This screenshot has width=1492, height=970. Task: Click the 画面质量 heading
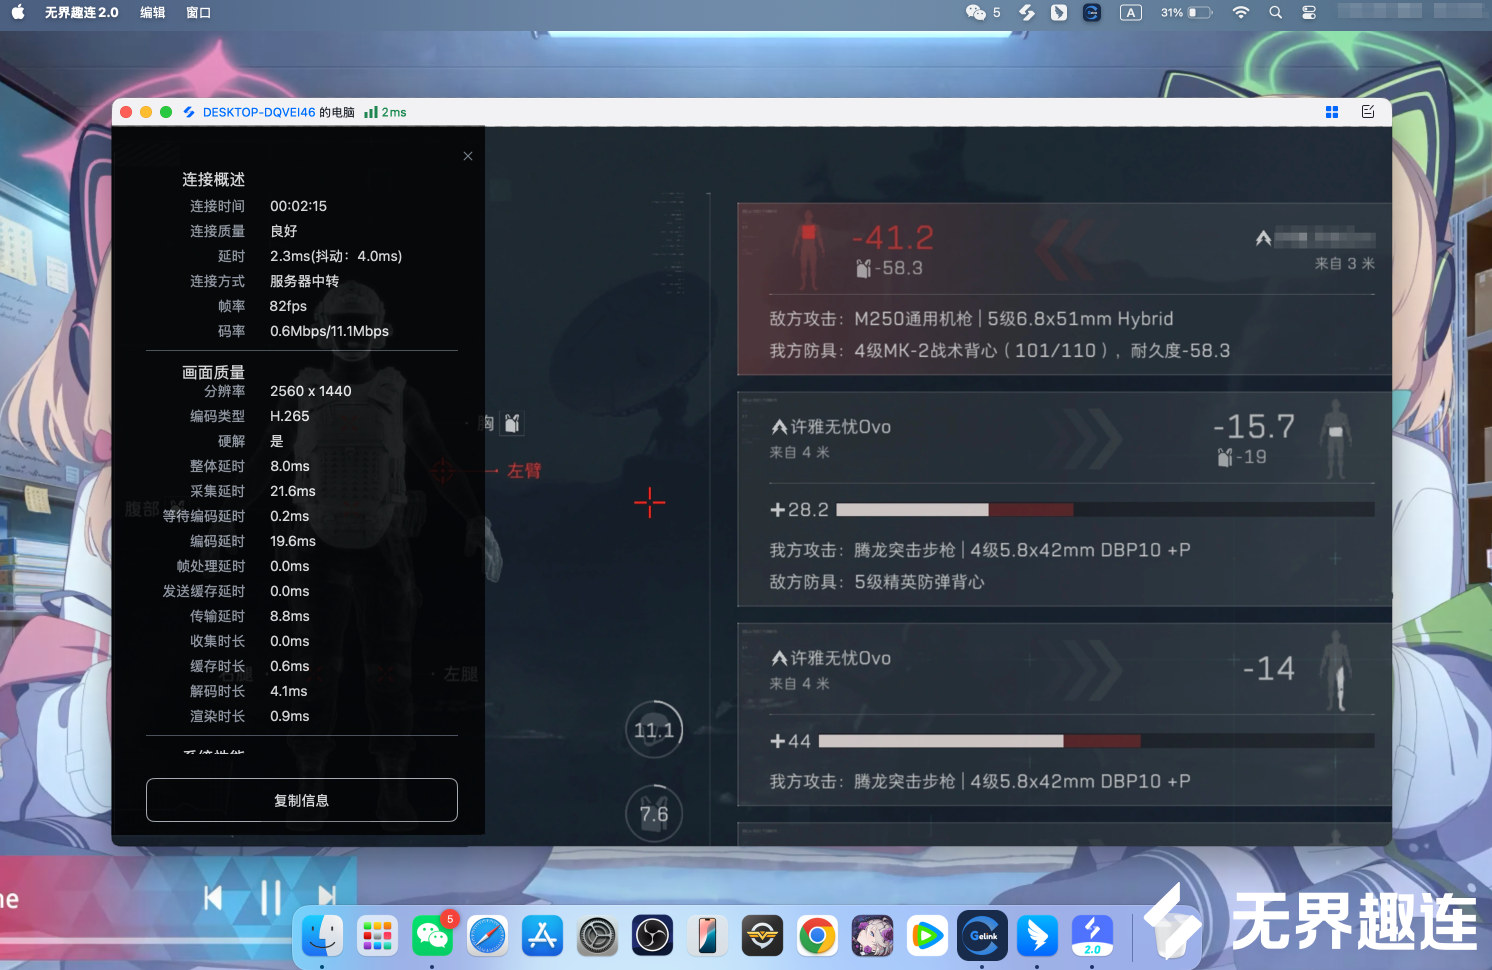213,372
